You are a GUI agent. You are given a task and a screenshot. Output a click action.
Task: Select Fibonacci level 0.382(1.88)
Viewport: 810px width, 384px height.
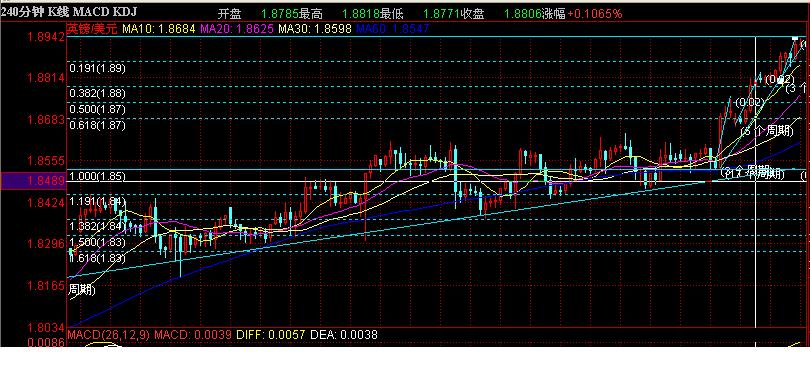(x=97, y=94)
